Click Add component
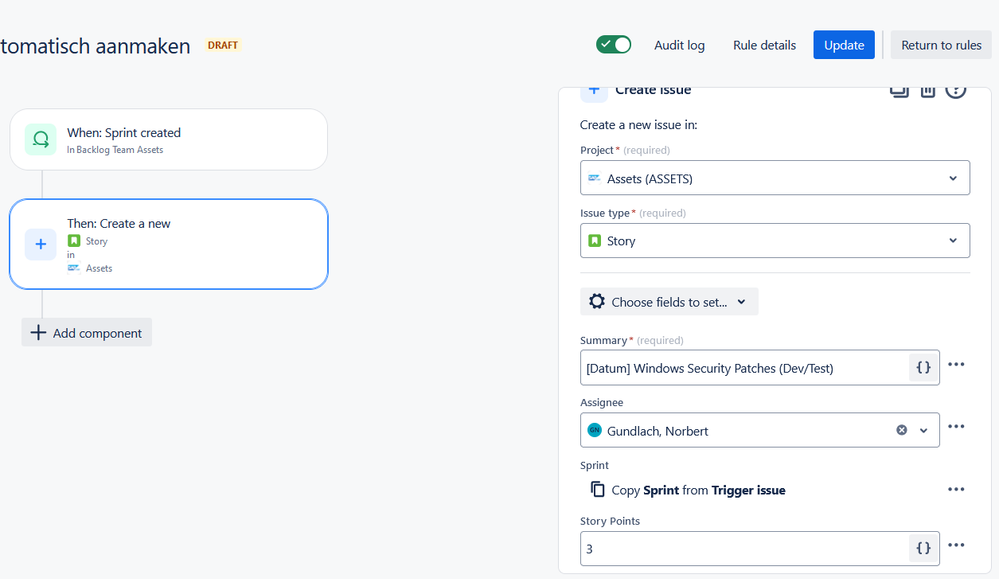The image size is (999, 579). [x=87, y=332]
